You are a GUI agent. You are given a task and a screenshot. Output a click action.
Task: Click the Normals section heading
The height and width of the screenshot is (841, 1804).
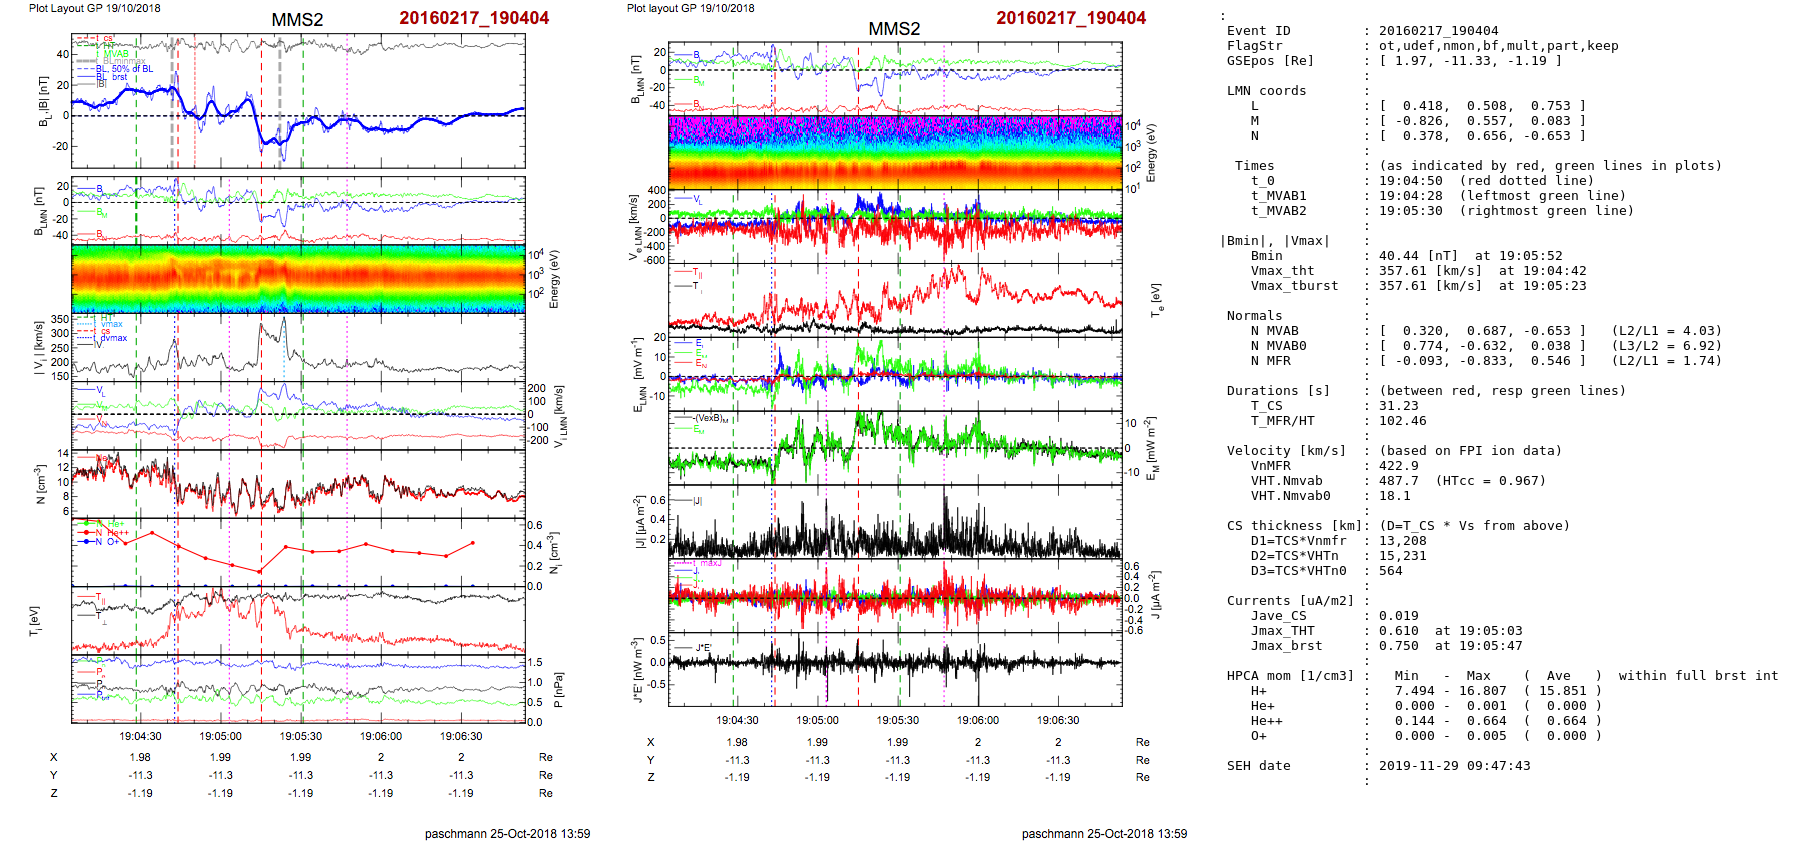coord(1254,316)
